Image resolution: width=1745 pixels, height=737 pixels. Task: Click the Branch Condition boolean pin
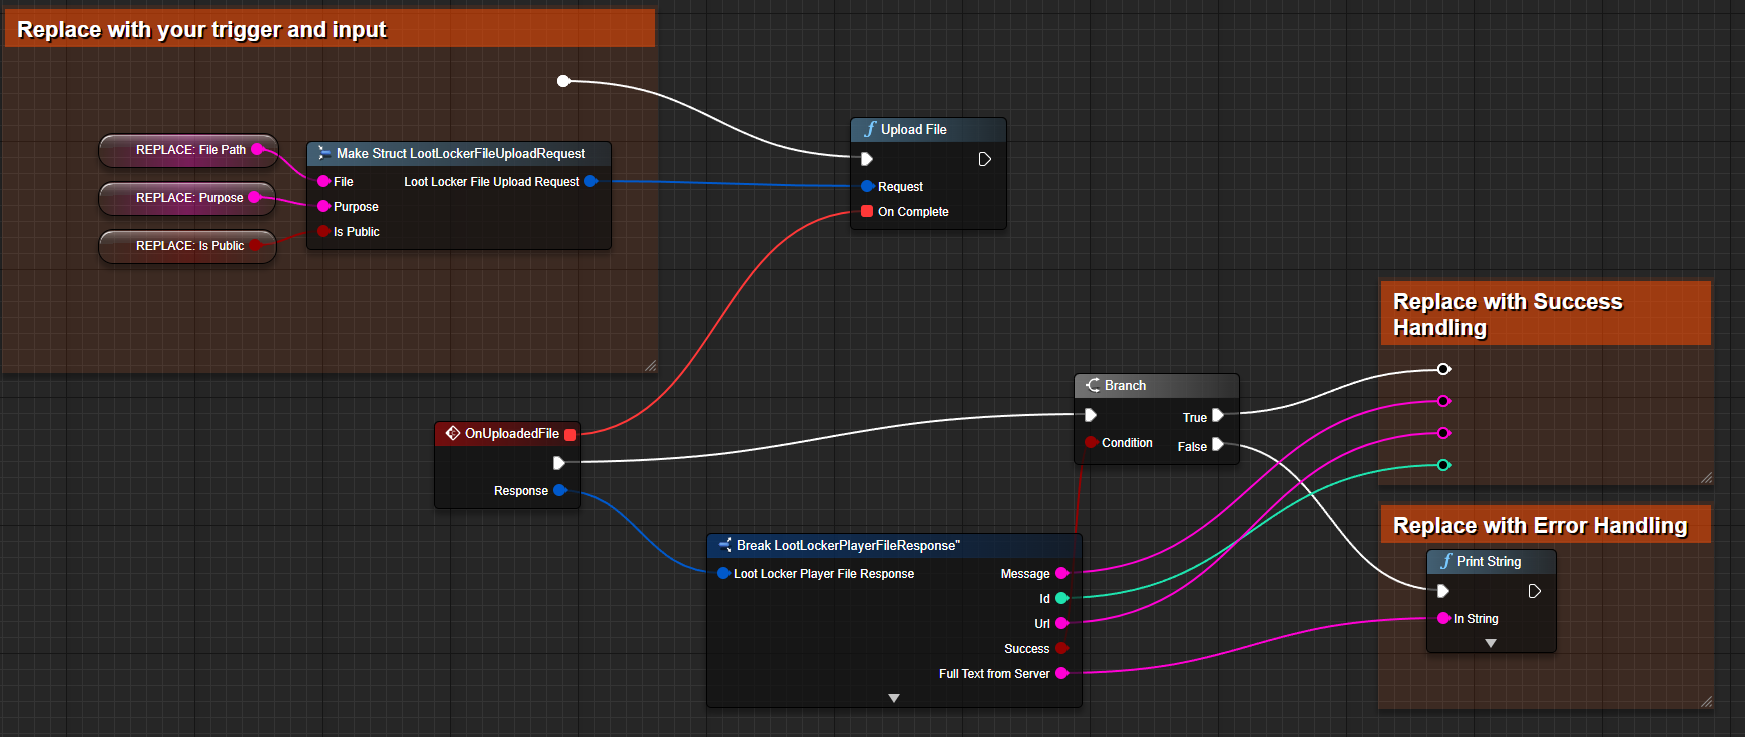point(1091,442)
